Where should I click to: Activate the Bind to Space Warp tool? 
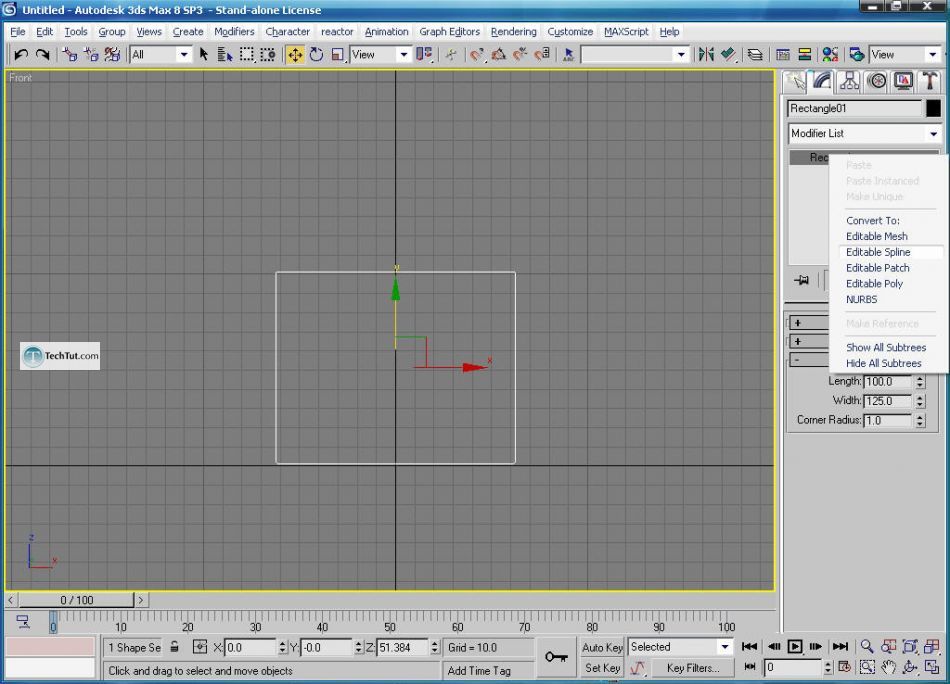[112, 55]
